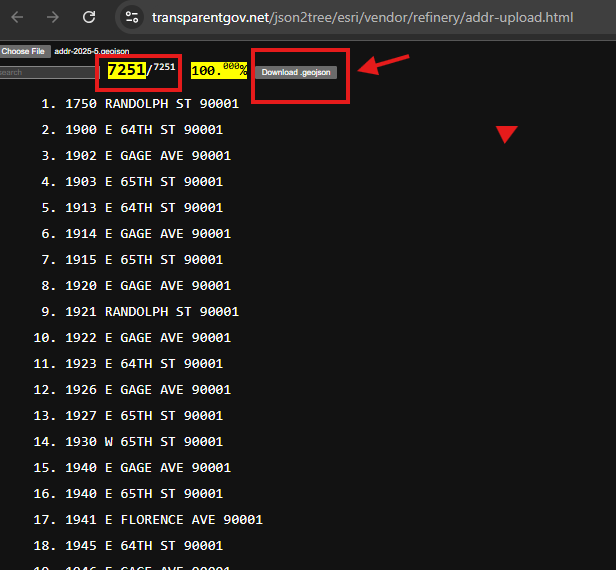616x570 pixels.
Task: Click the yellow 100.000% progress indicator
Action: point(218,71)
